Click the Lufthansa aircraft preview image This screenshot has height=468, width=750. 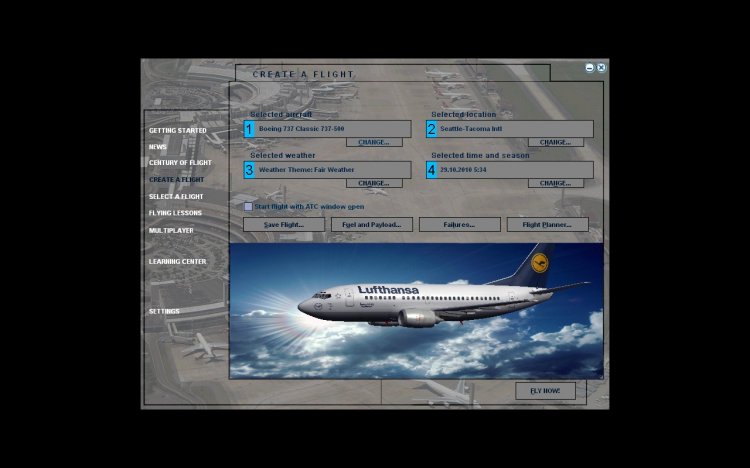pos(416,311)
